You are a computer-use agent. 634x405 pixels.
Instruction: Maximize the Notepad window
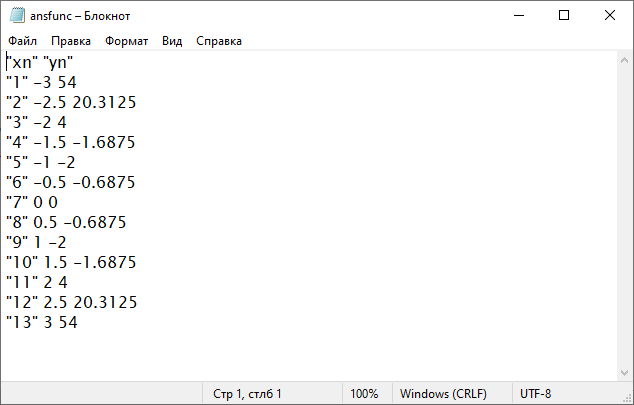pos(564,16)
